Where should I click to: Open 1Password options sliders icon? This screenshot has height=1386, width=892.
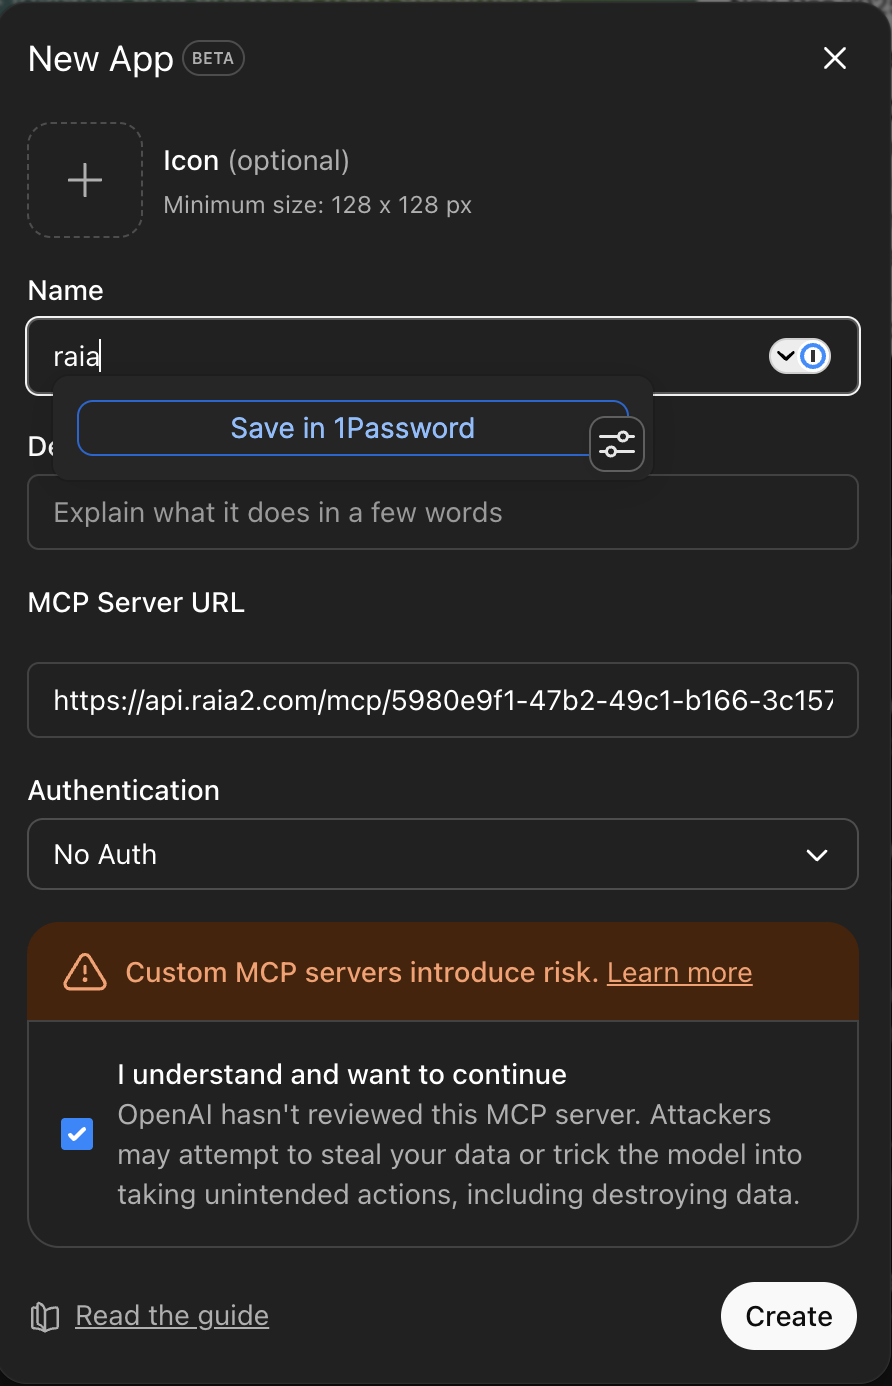[617, 444]
